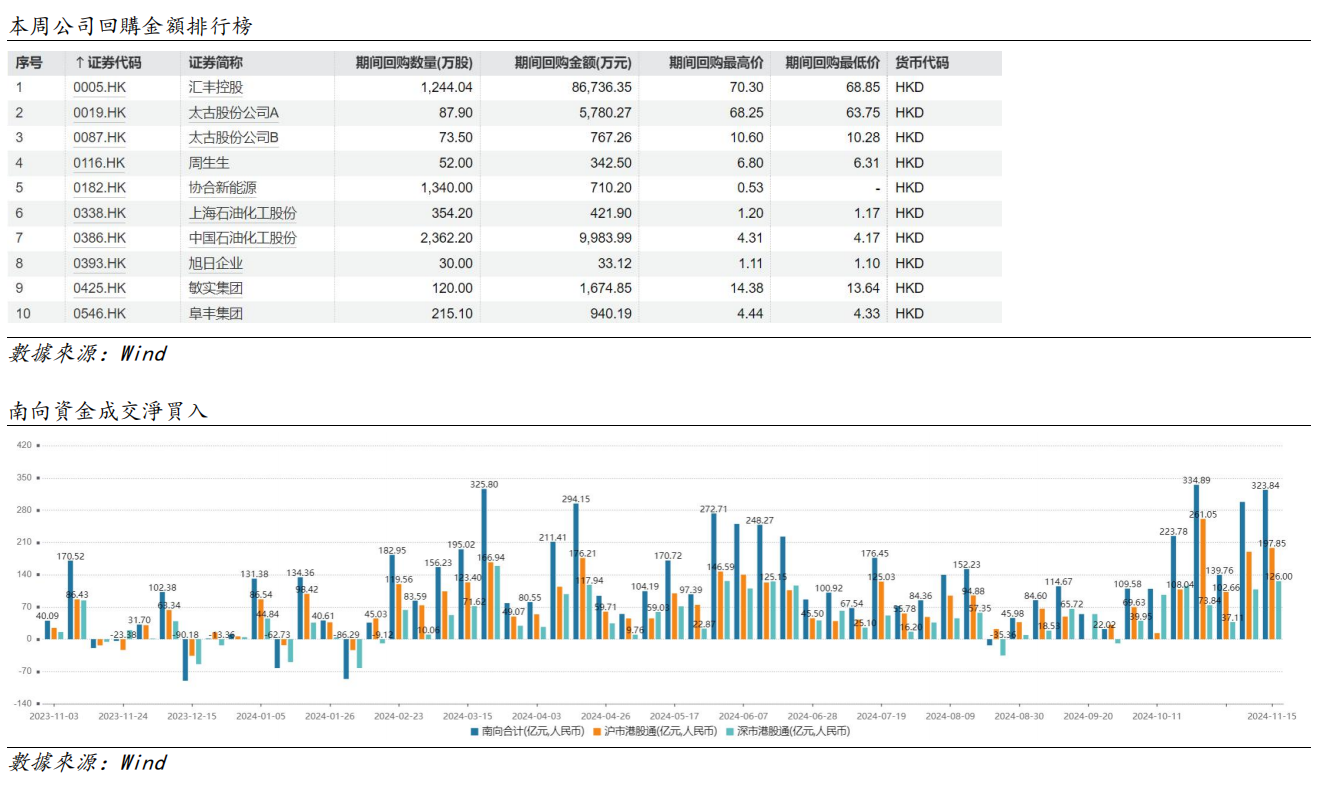Click the highest price value 14.38
Screen dimensions: 1318x789
(x=747, y=289)
